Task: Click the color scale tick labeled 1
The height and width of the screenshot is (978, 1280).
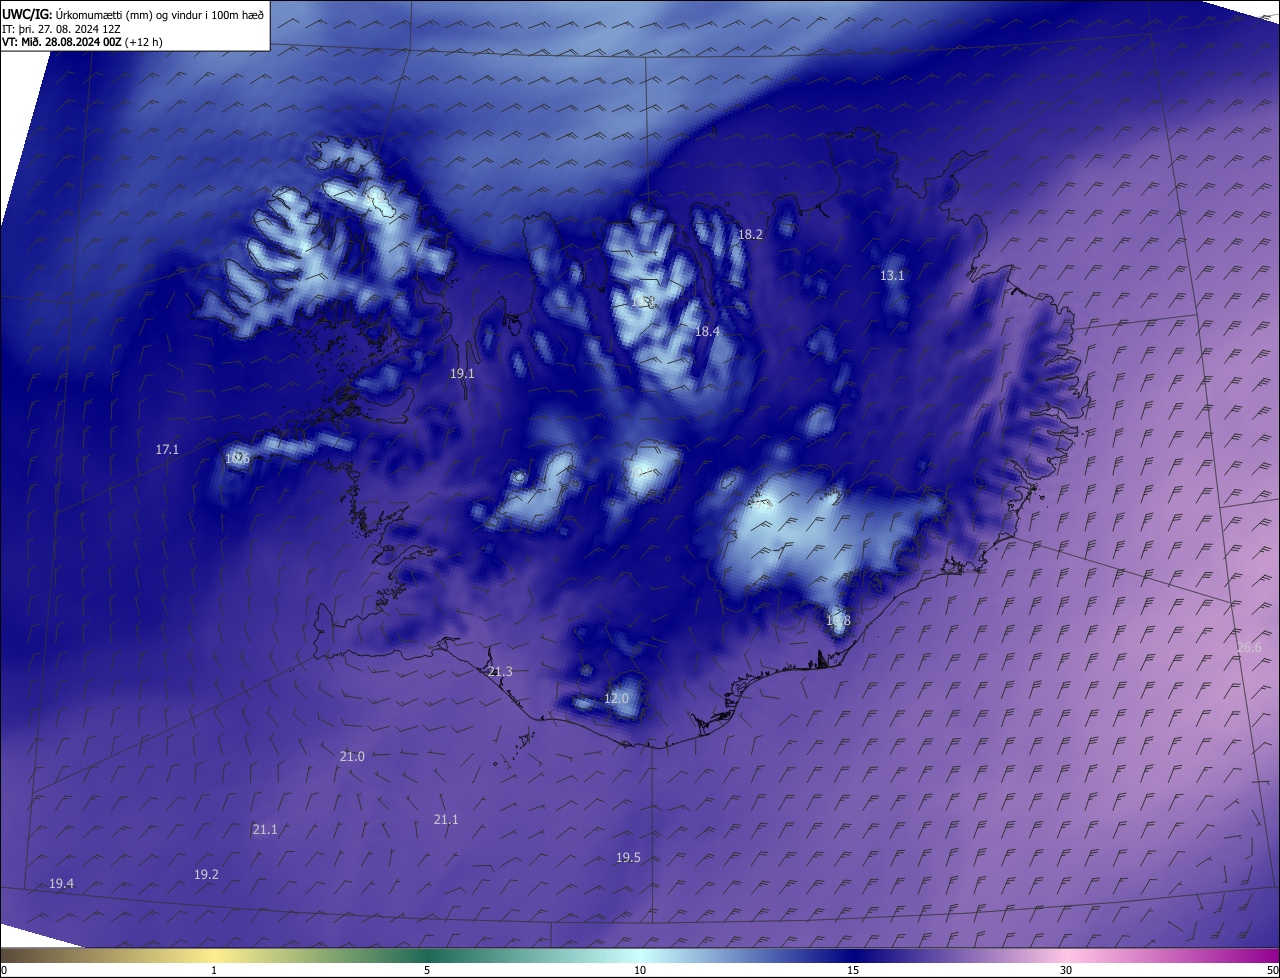Action: 214,970
